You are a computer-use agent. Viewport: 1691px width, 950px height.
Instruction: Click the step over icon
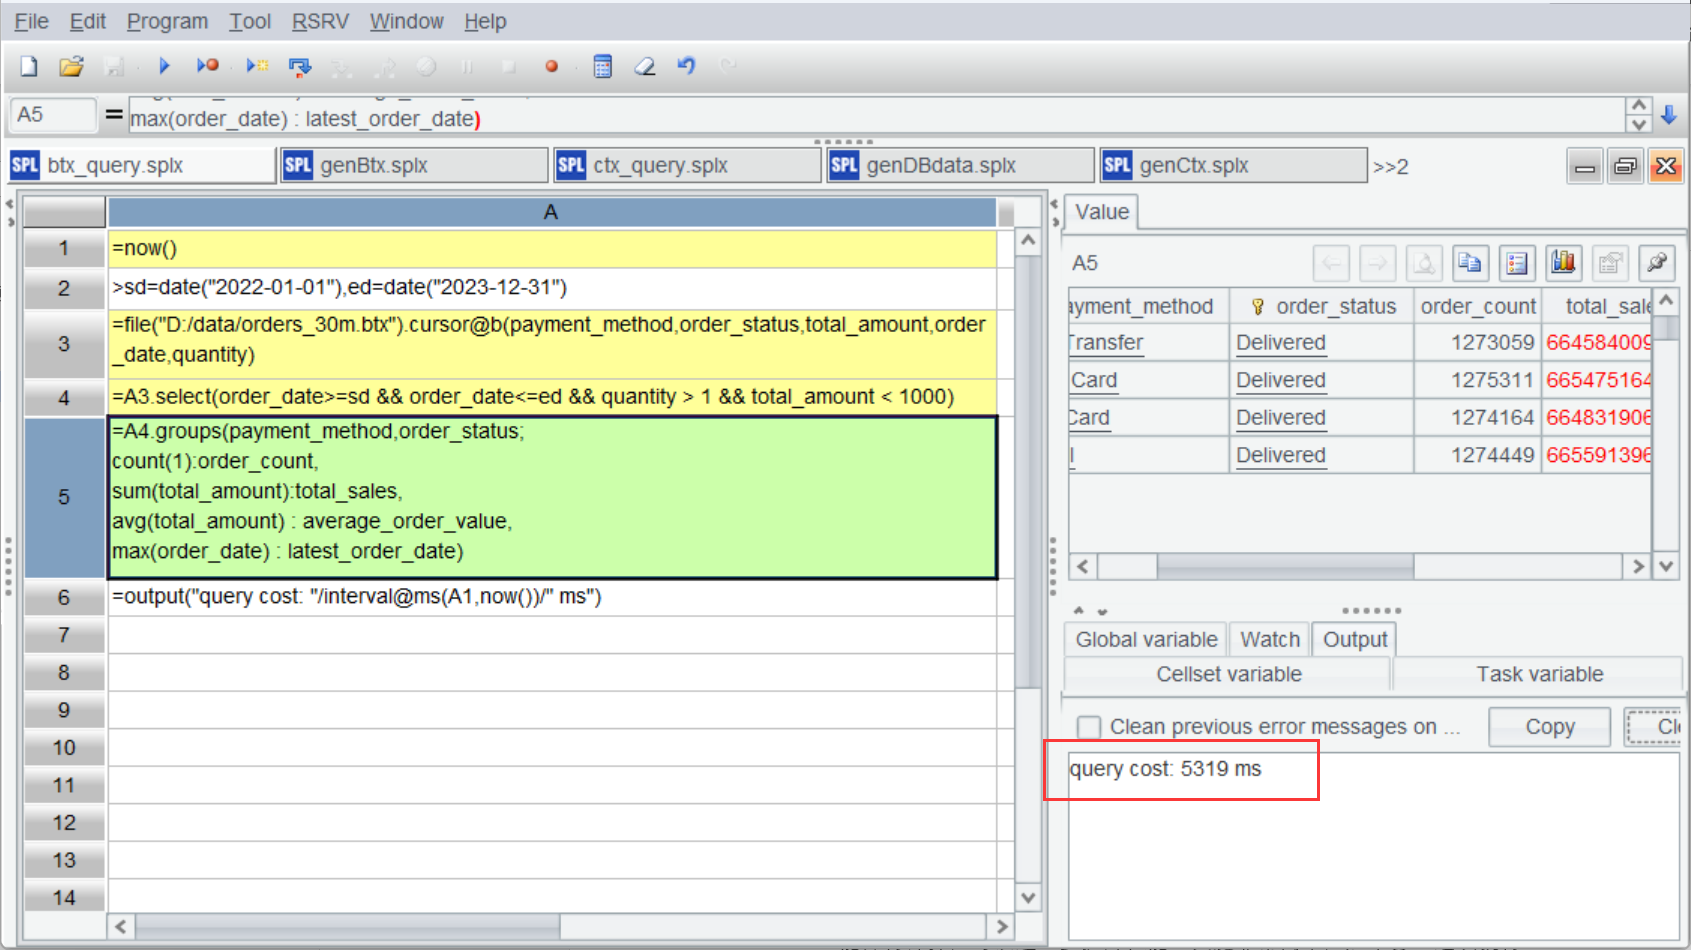300,67
